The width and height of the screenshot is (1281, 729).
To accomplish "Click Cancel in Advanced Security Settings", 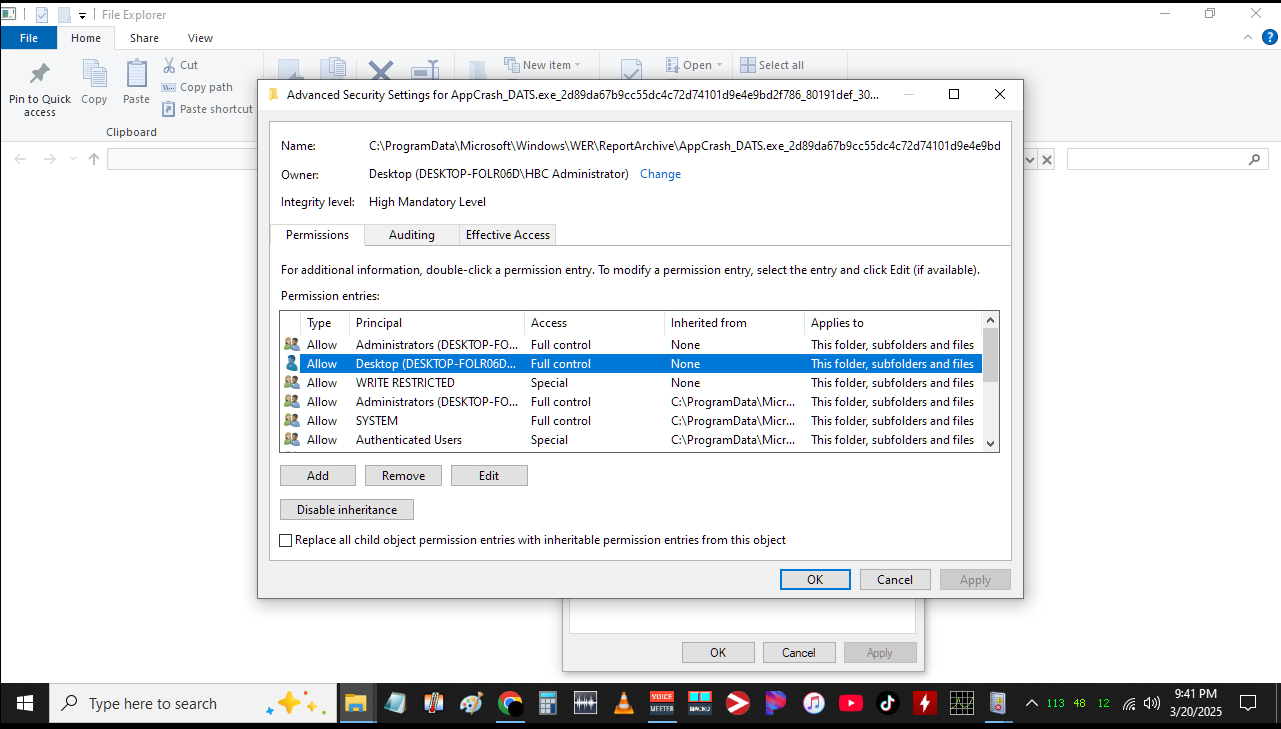I will (895, 580).
